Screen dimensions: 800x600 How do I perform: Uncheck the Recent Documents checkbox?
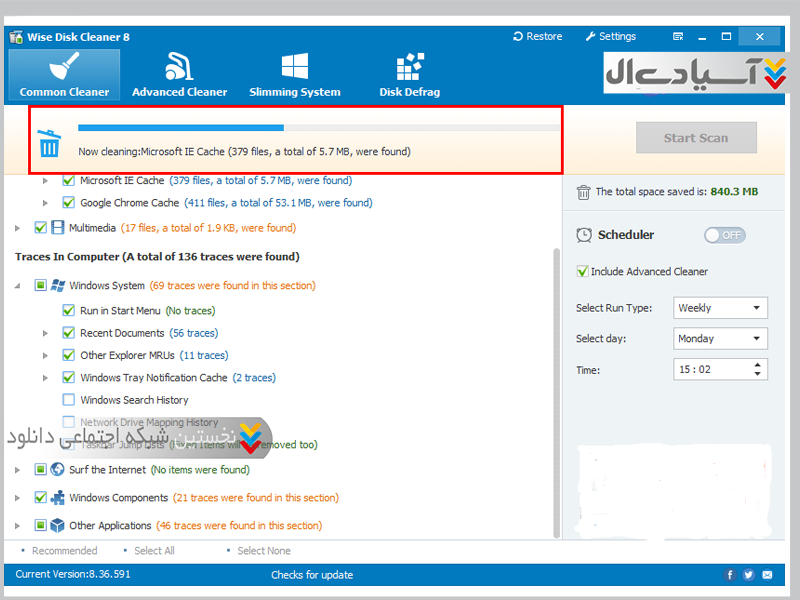[x=69, y=333]
